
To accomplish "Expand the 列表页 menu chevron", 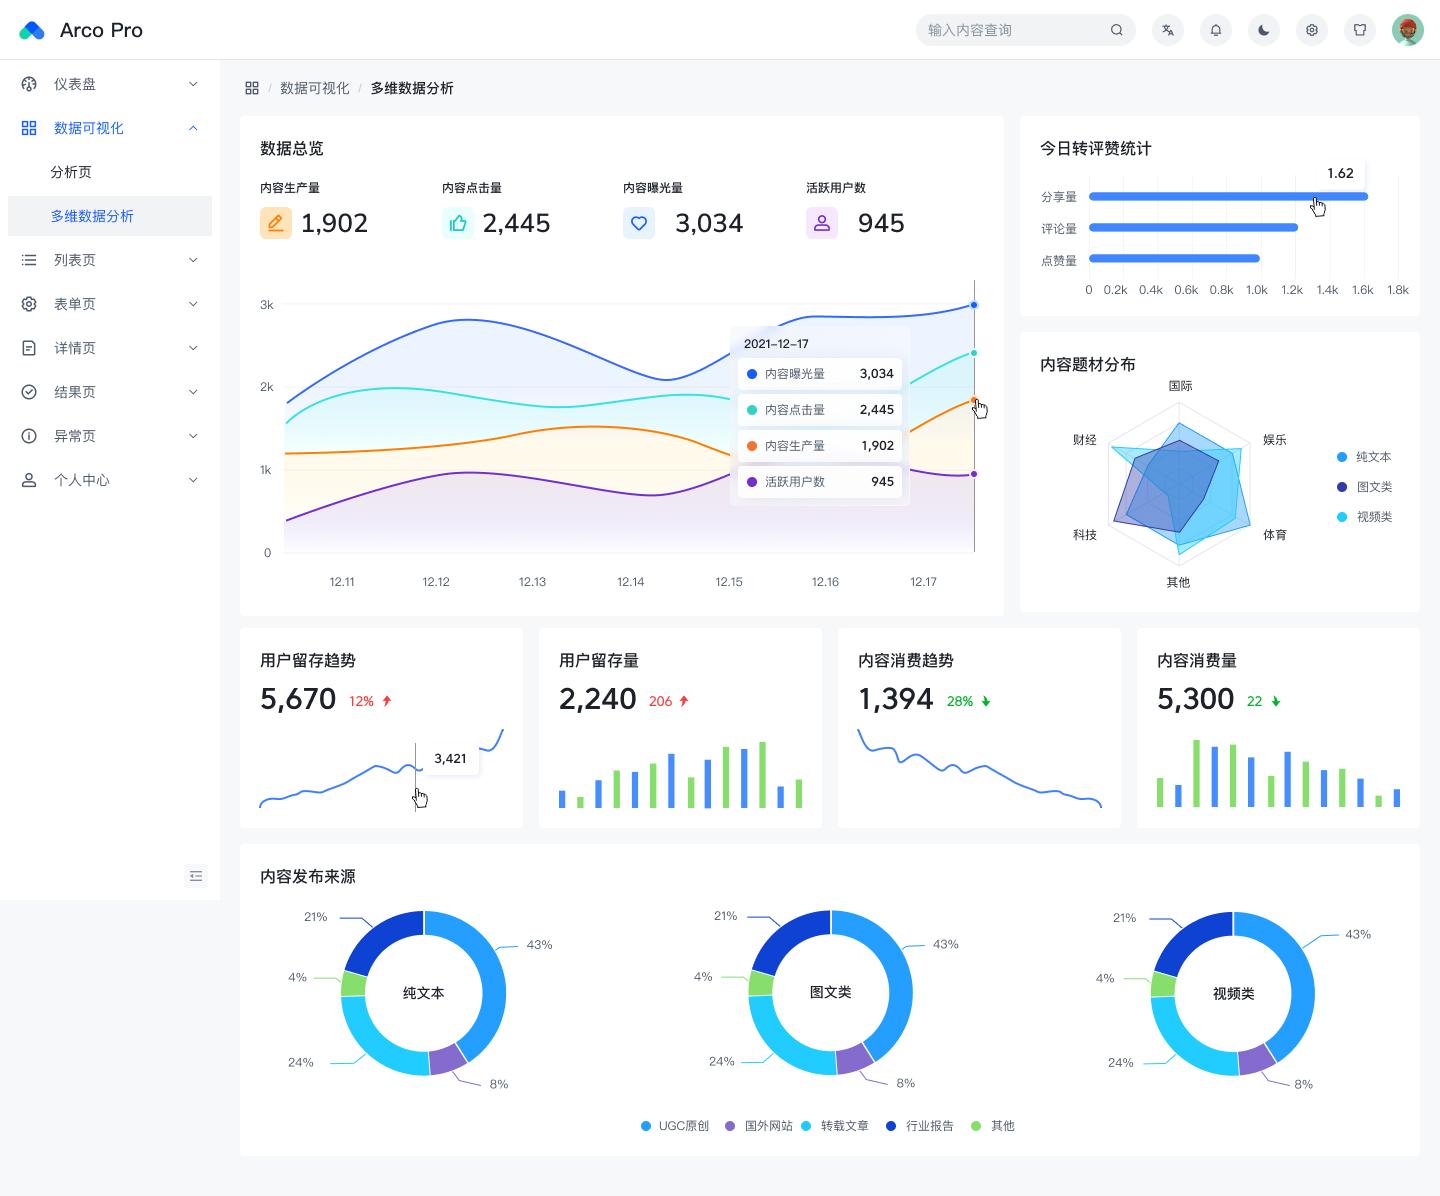I will coord(193,260).
